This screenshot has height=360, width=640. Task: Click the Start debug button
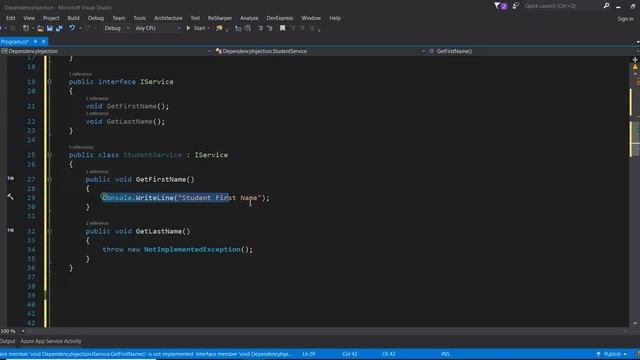point(198,28)
